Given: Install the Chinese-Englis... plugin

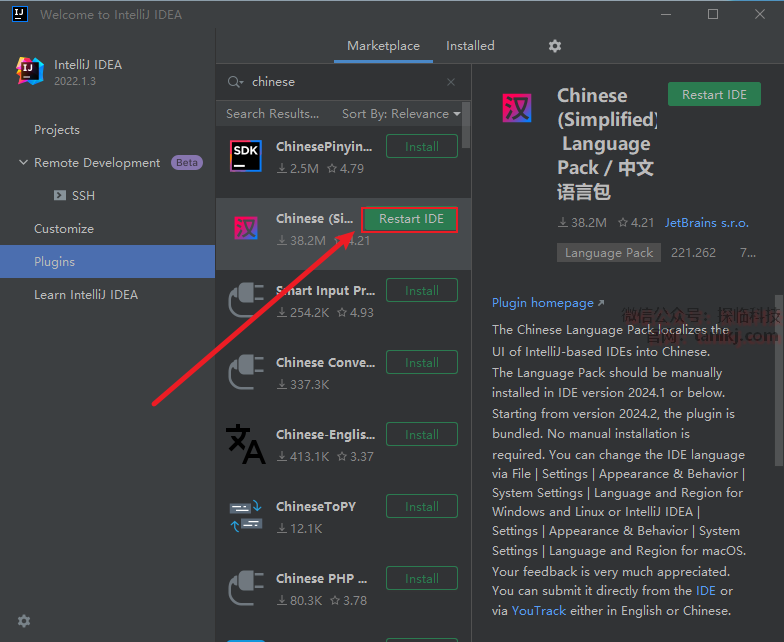Looking at the screenshot, I should click(422, 434).
